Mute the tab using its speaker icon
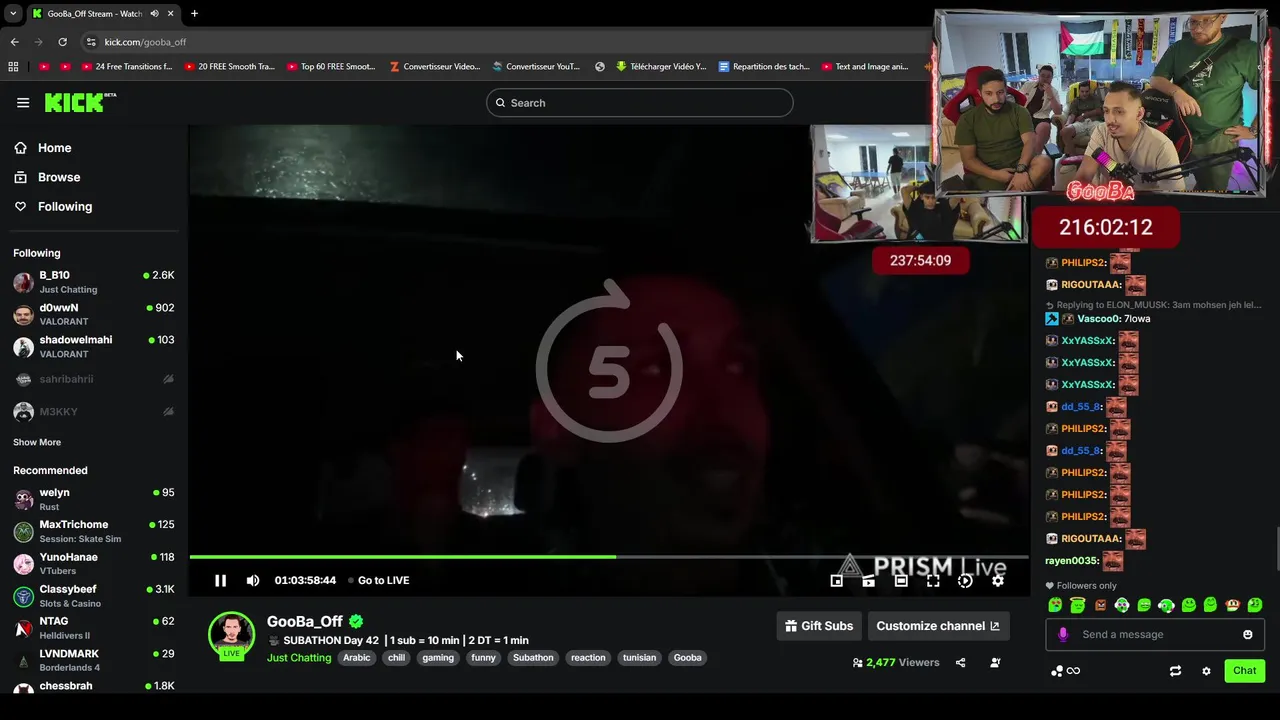The height and width of the screenshot is (720, 1280). 154,14
